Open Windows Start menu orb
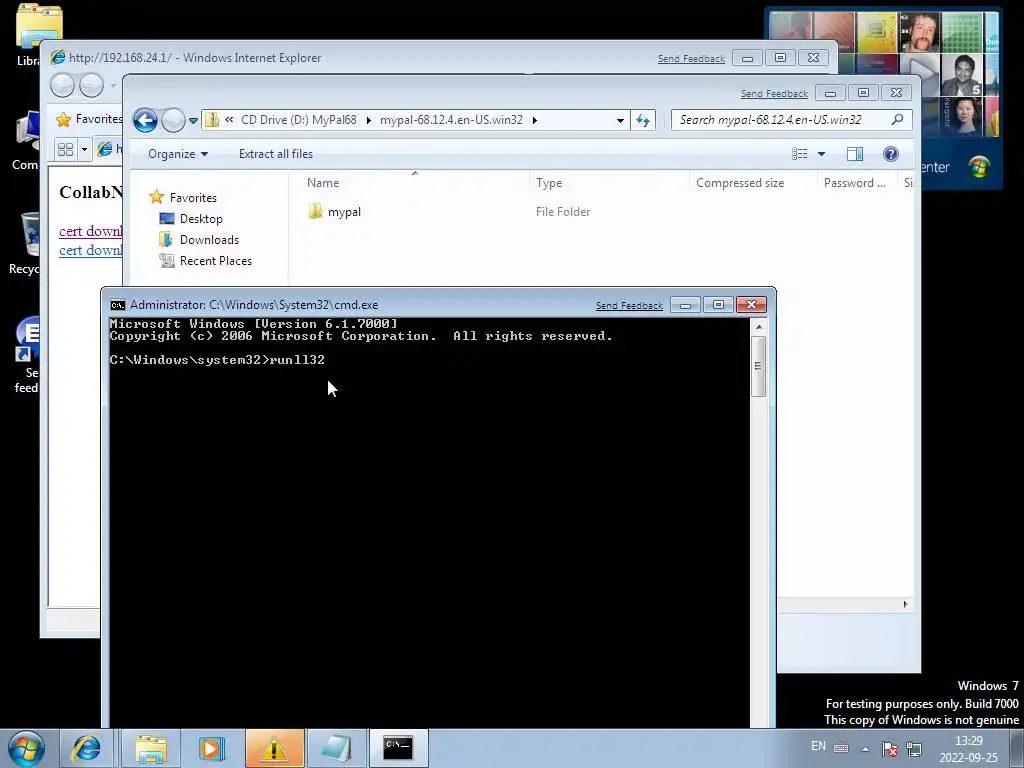Image resolution: width=1024 pixels, height=768 pixels. click(26, 748)
